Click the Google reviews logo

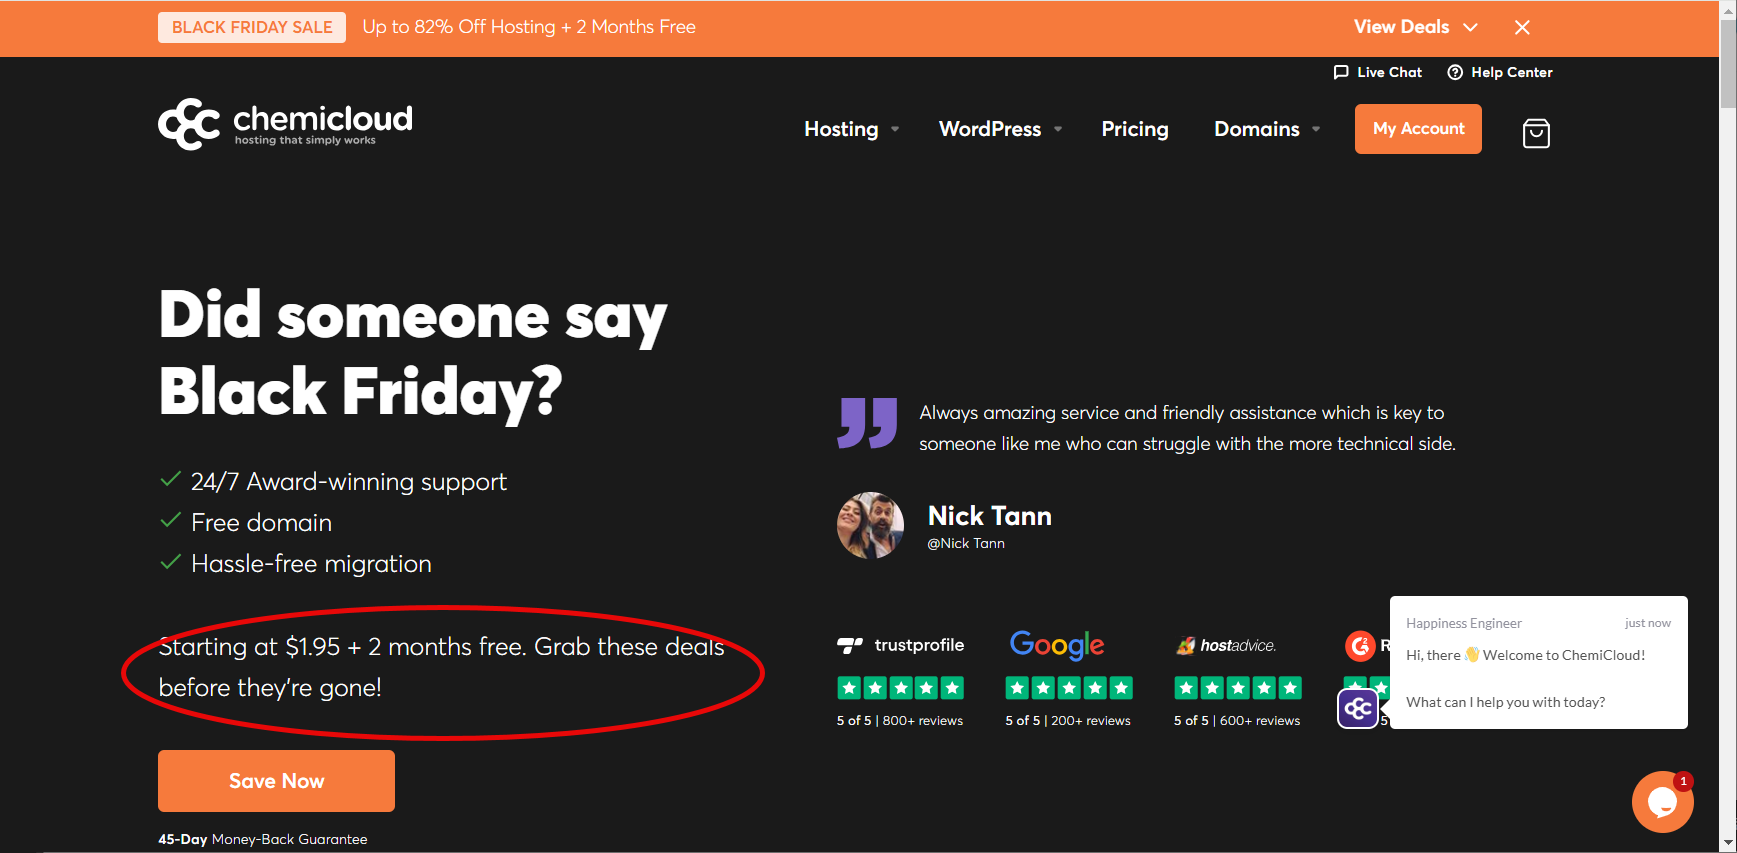tap(1057, 645)
